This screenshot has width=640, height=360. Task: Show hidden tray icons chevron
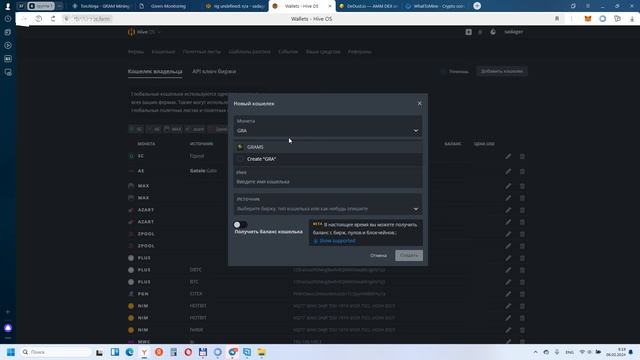point(535,352)
